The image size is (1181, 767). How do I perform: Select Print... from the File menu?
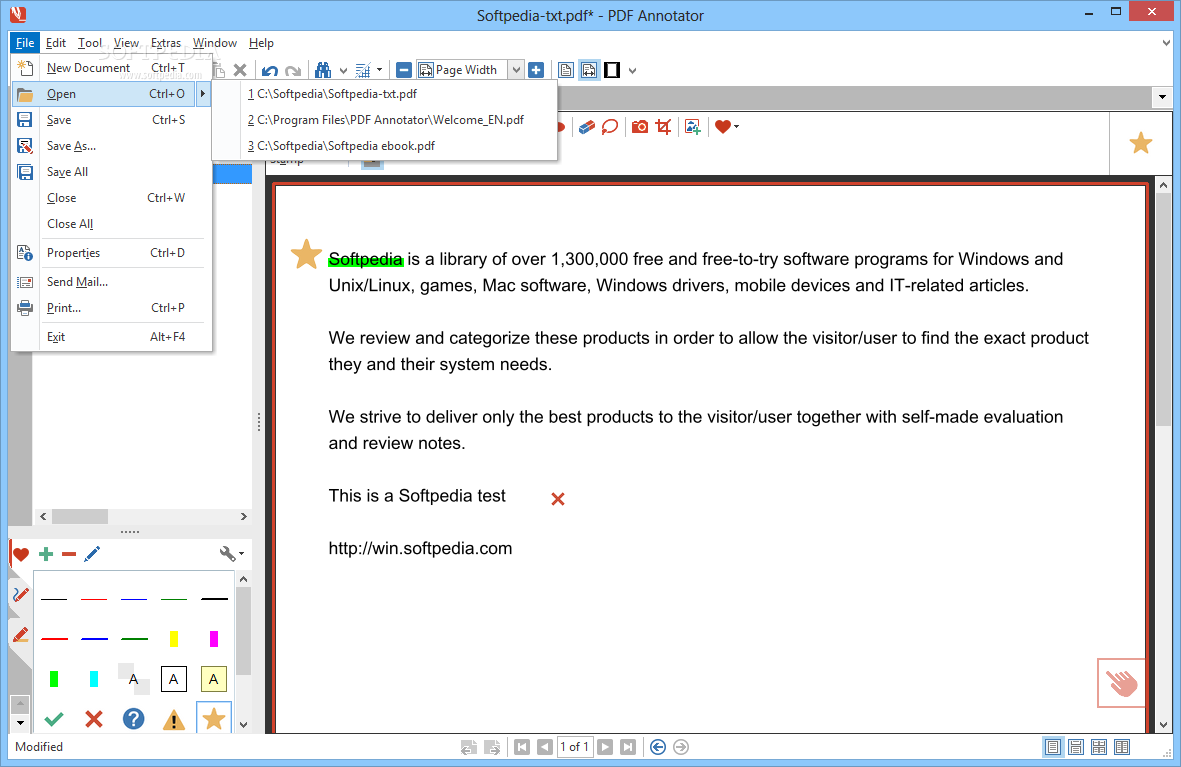click(112, 307)
